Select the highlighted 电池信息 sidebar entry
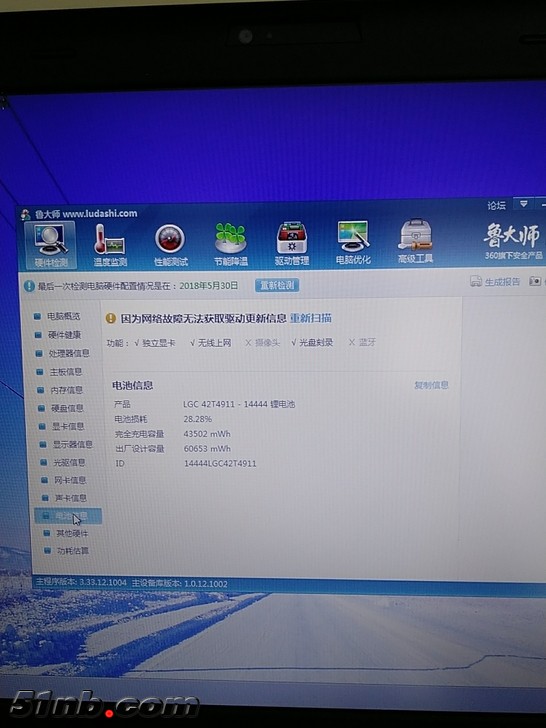This screenshot has height=728, width=546. tap(68, 516)
